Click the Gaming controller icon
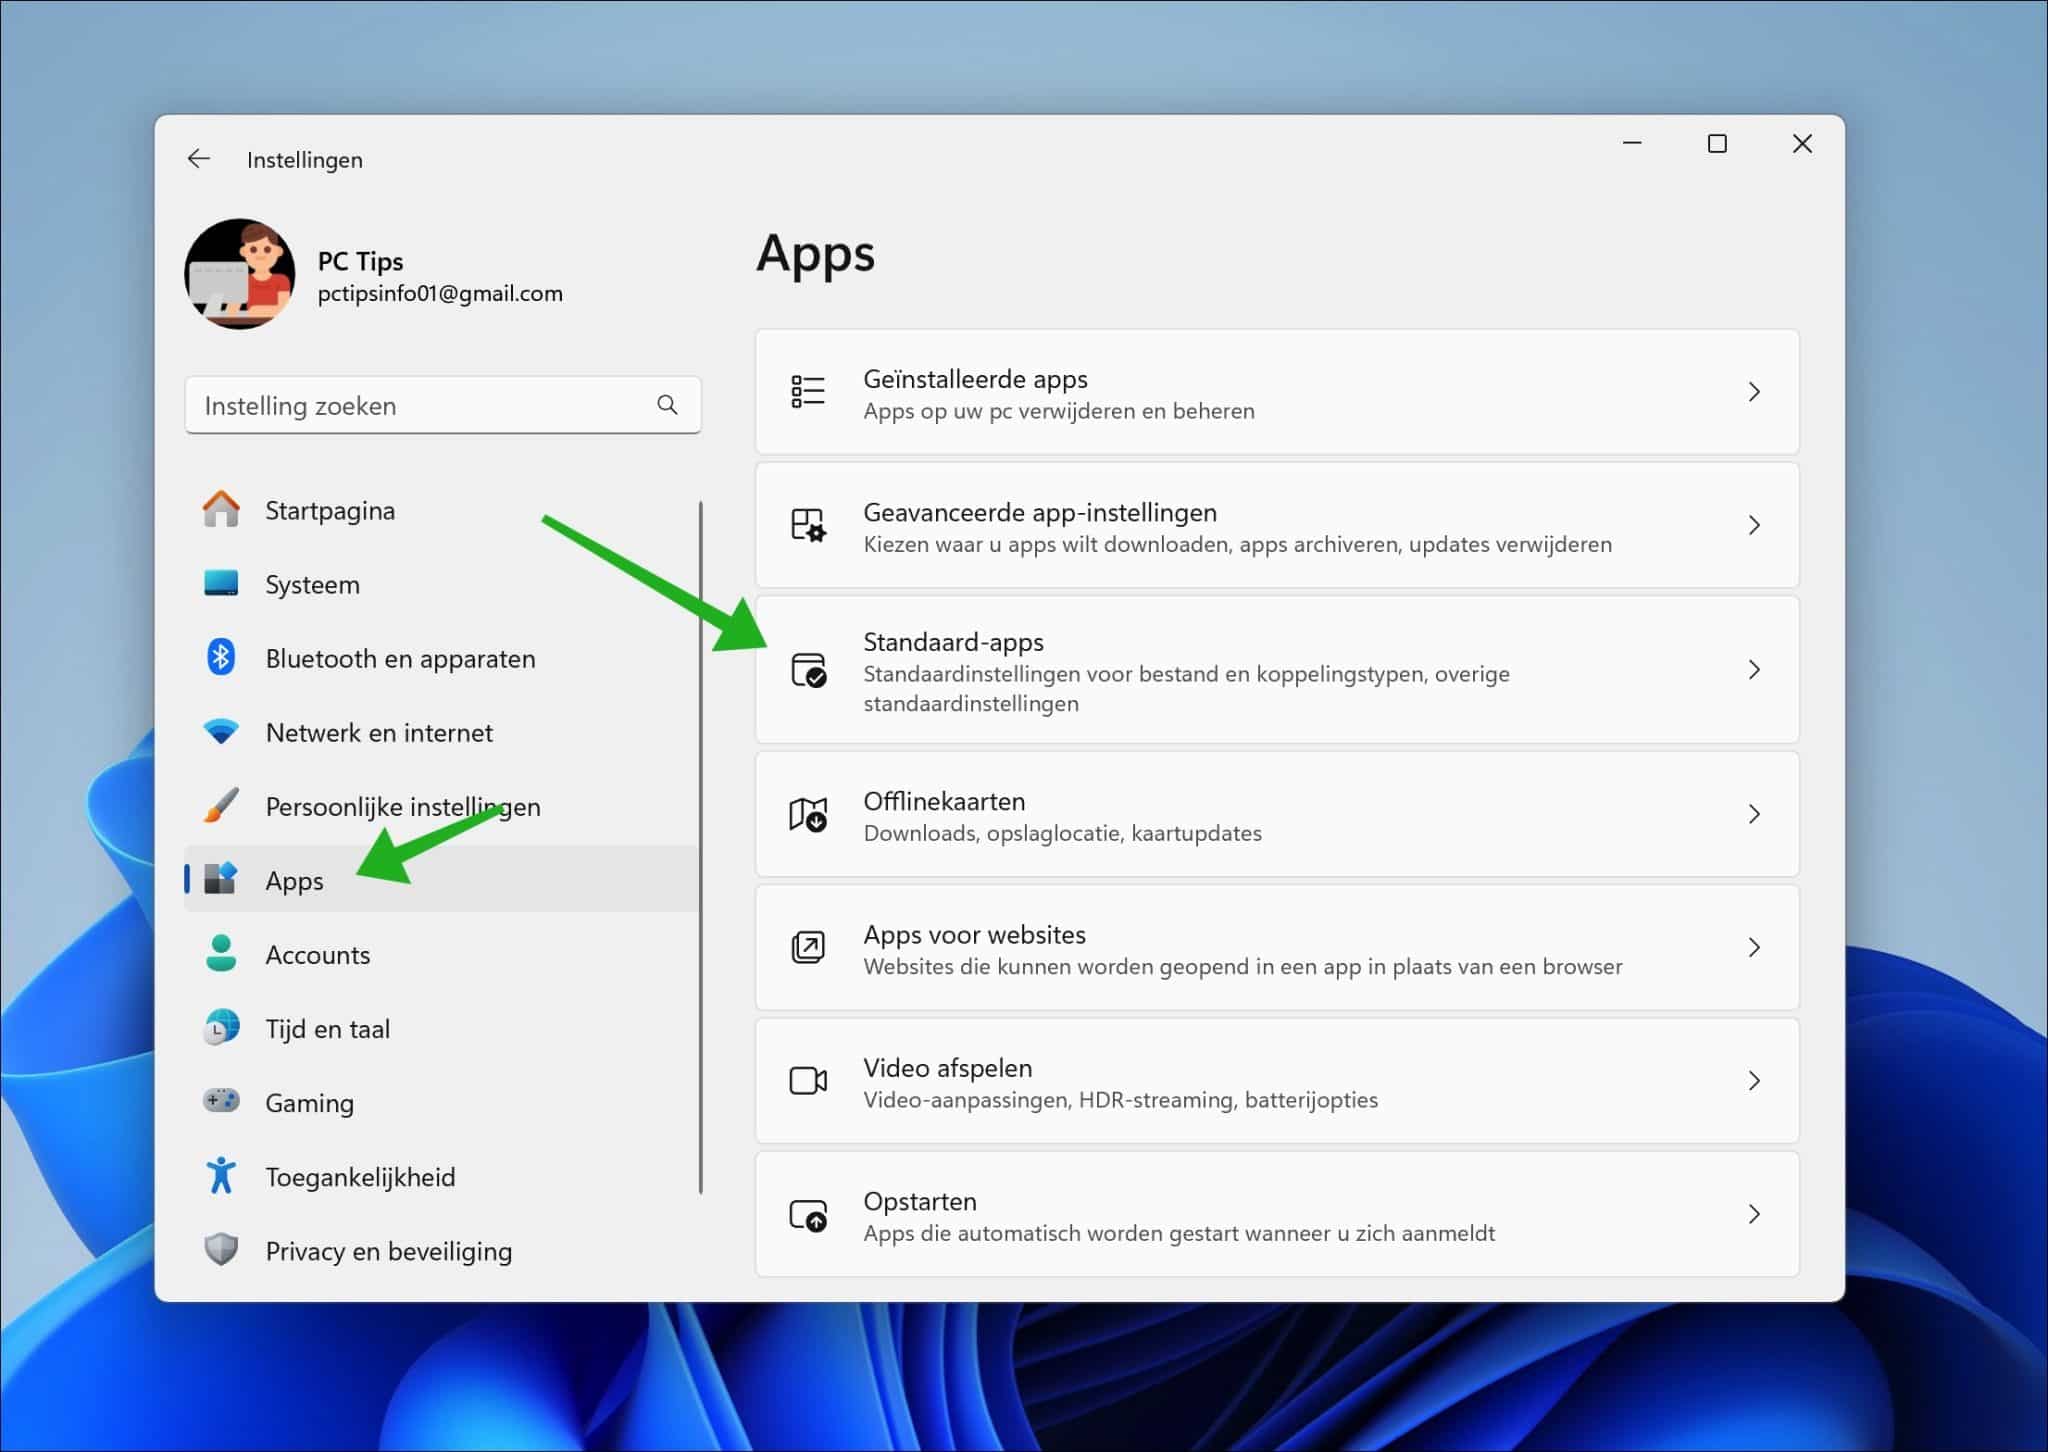Image resolution: width=2048 pixels, height=1452 pixels. (221, 1101)
